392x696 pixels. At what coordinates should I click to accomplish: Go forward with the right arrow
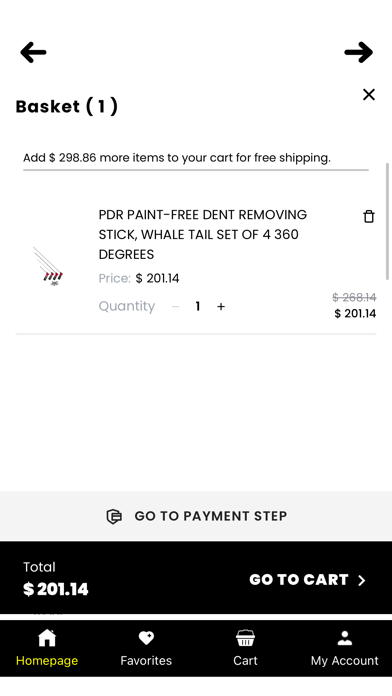(x=359, y=52)
